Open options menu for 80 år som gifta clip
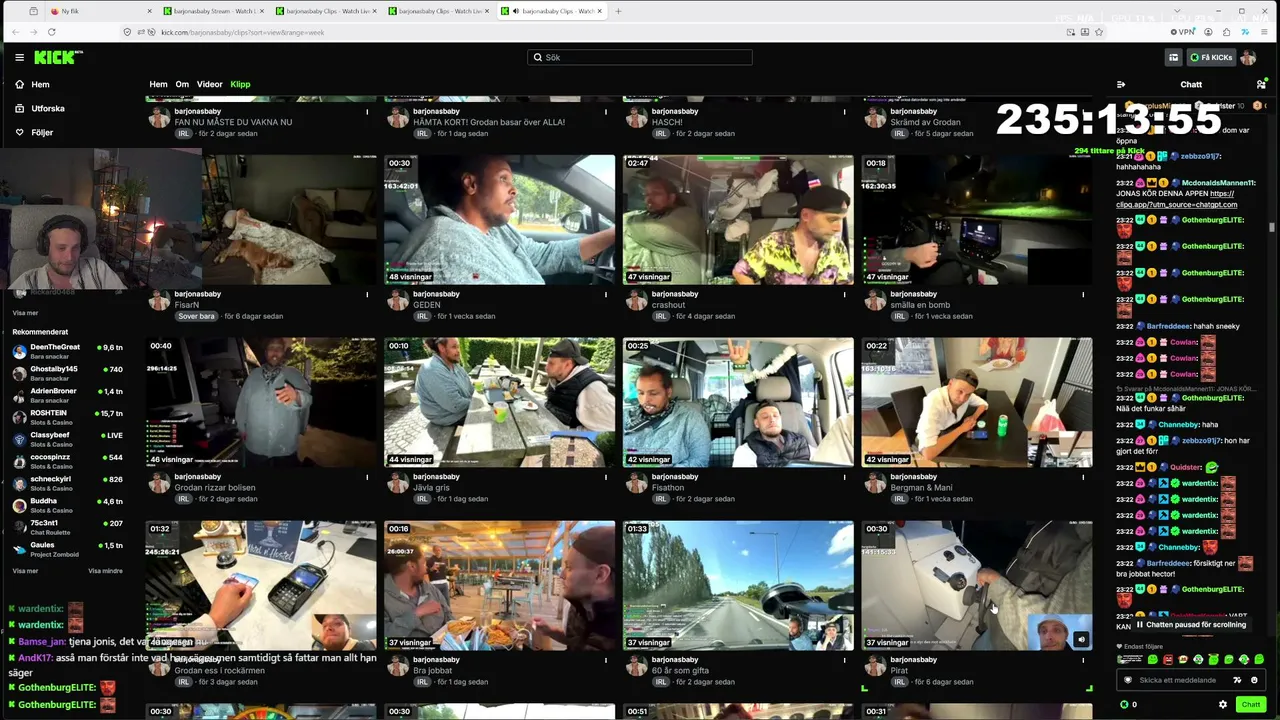The width and height of the screenshot is (1280, 720). tap(844, 660)
